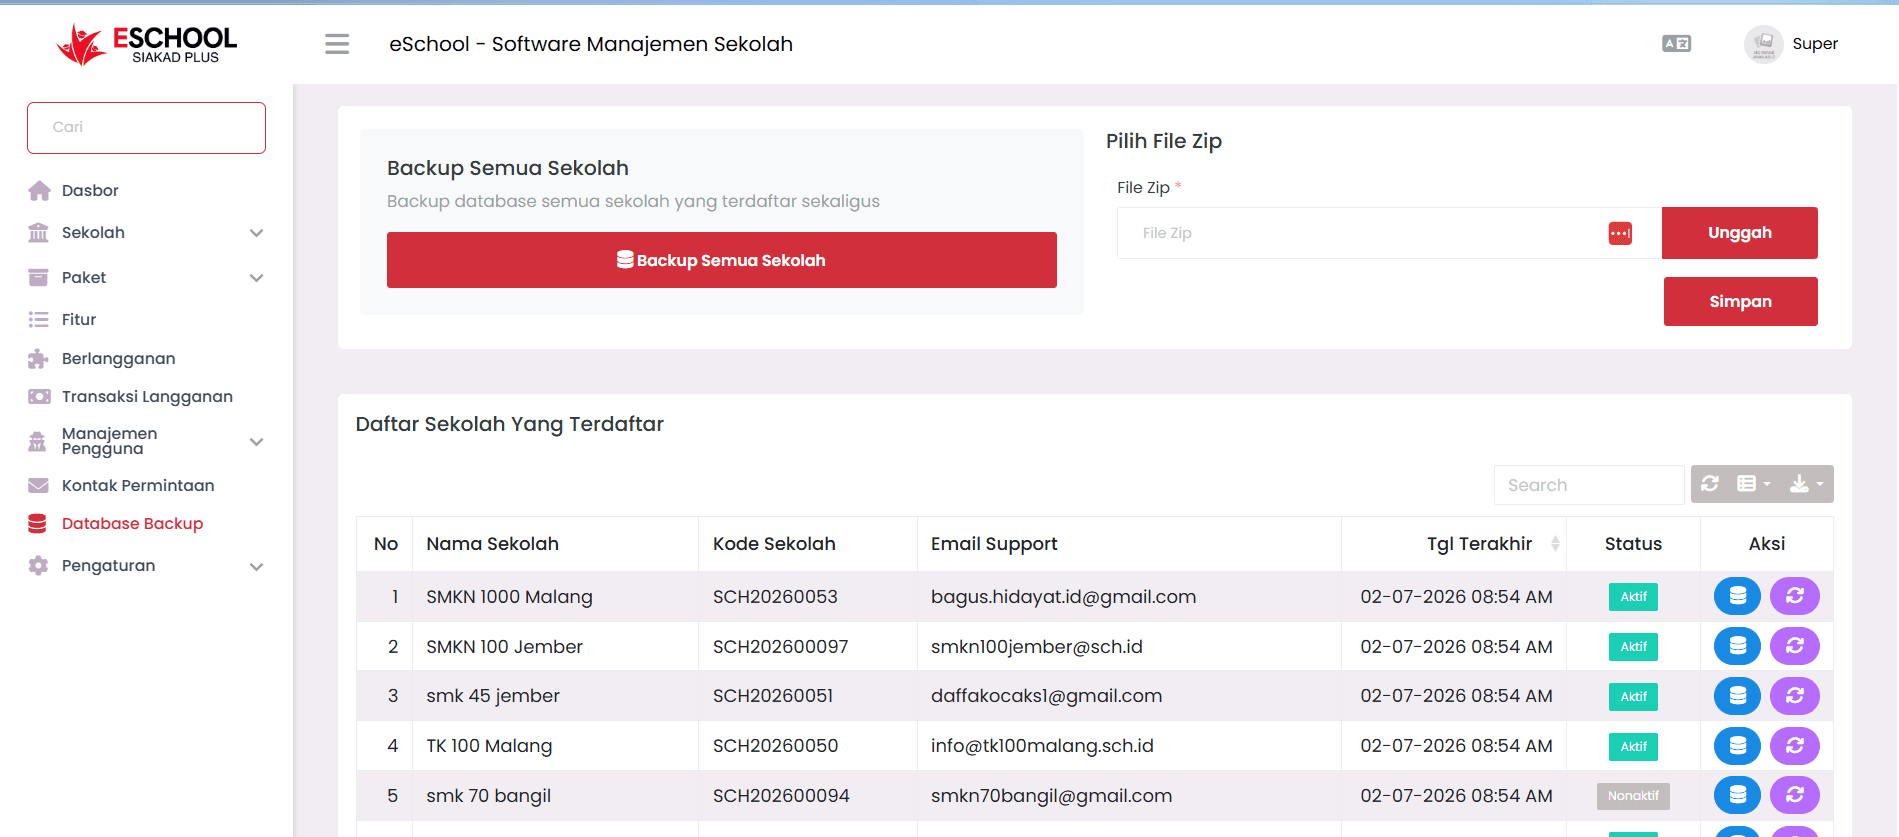The height and width of the screenshot is (837, 1899).
Task: Click email bagus.hidayat.id@gmail.com
Action: coord(1063,597)
